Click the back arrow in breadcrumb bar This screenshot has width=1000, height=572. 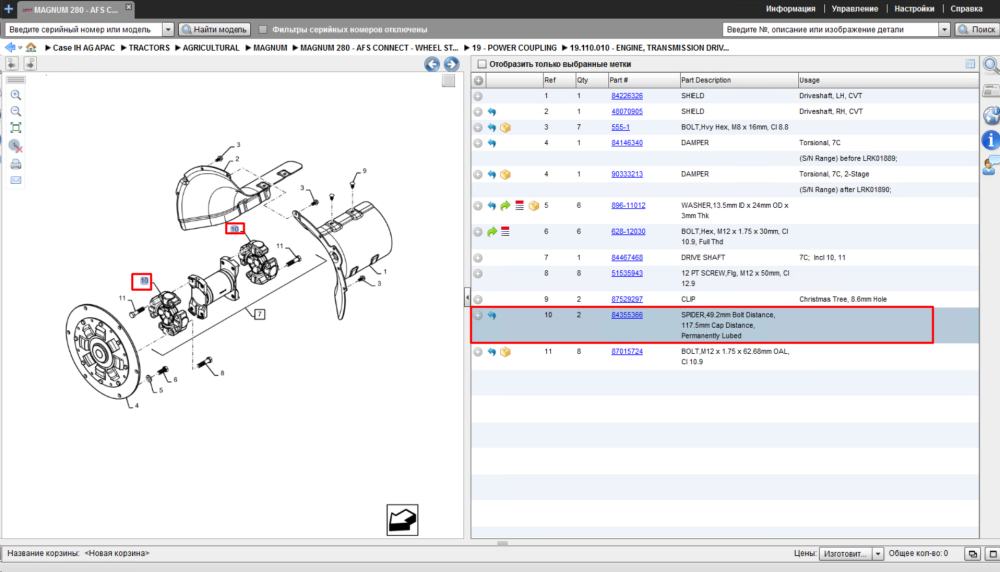tap(10, 48)
